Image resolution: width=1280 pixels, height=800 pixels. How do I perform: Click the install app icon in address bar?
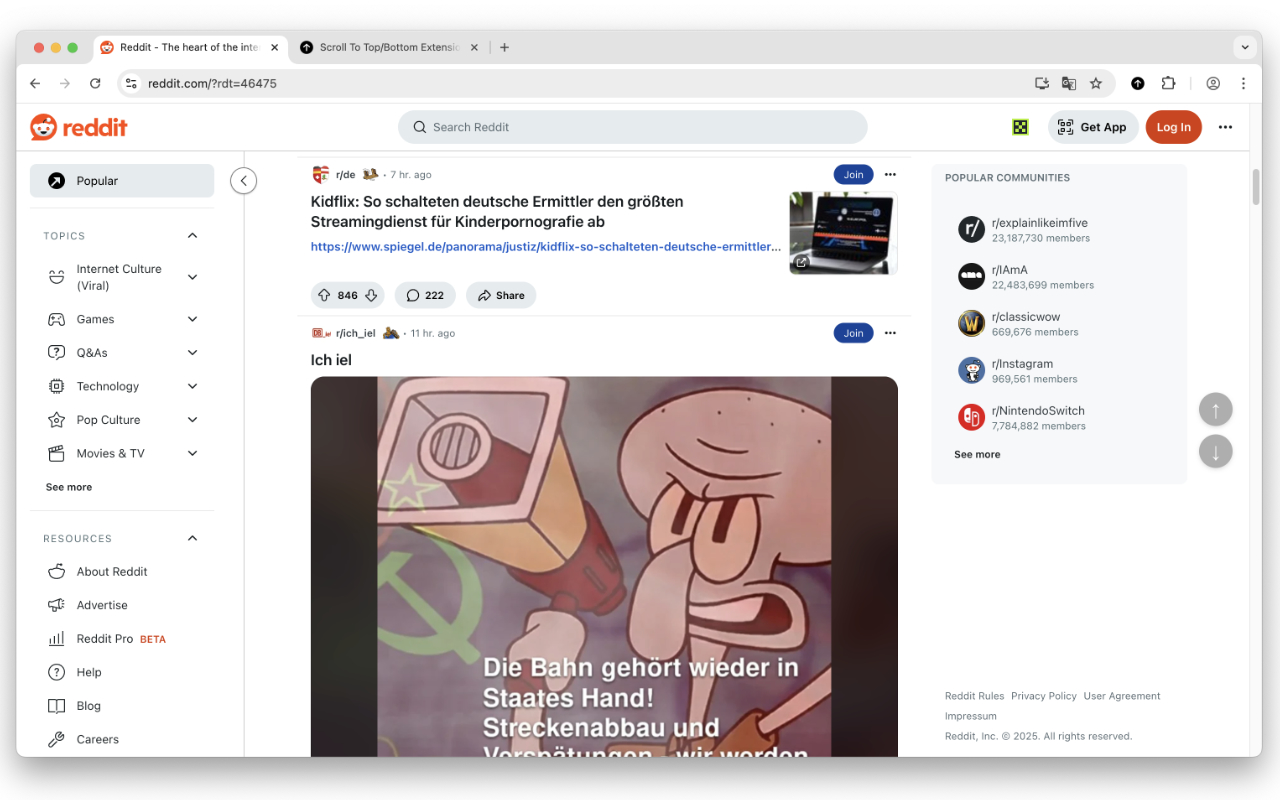pos(1042,84)
